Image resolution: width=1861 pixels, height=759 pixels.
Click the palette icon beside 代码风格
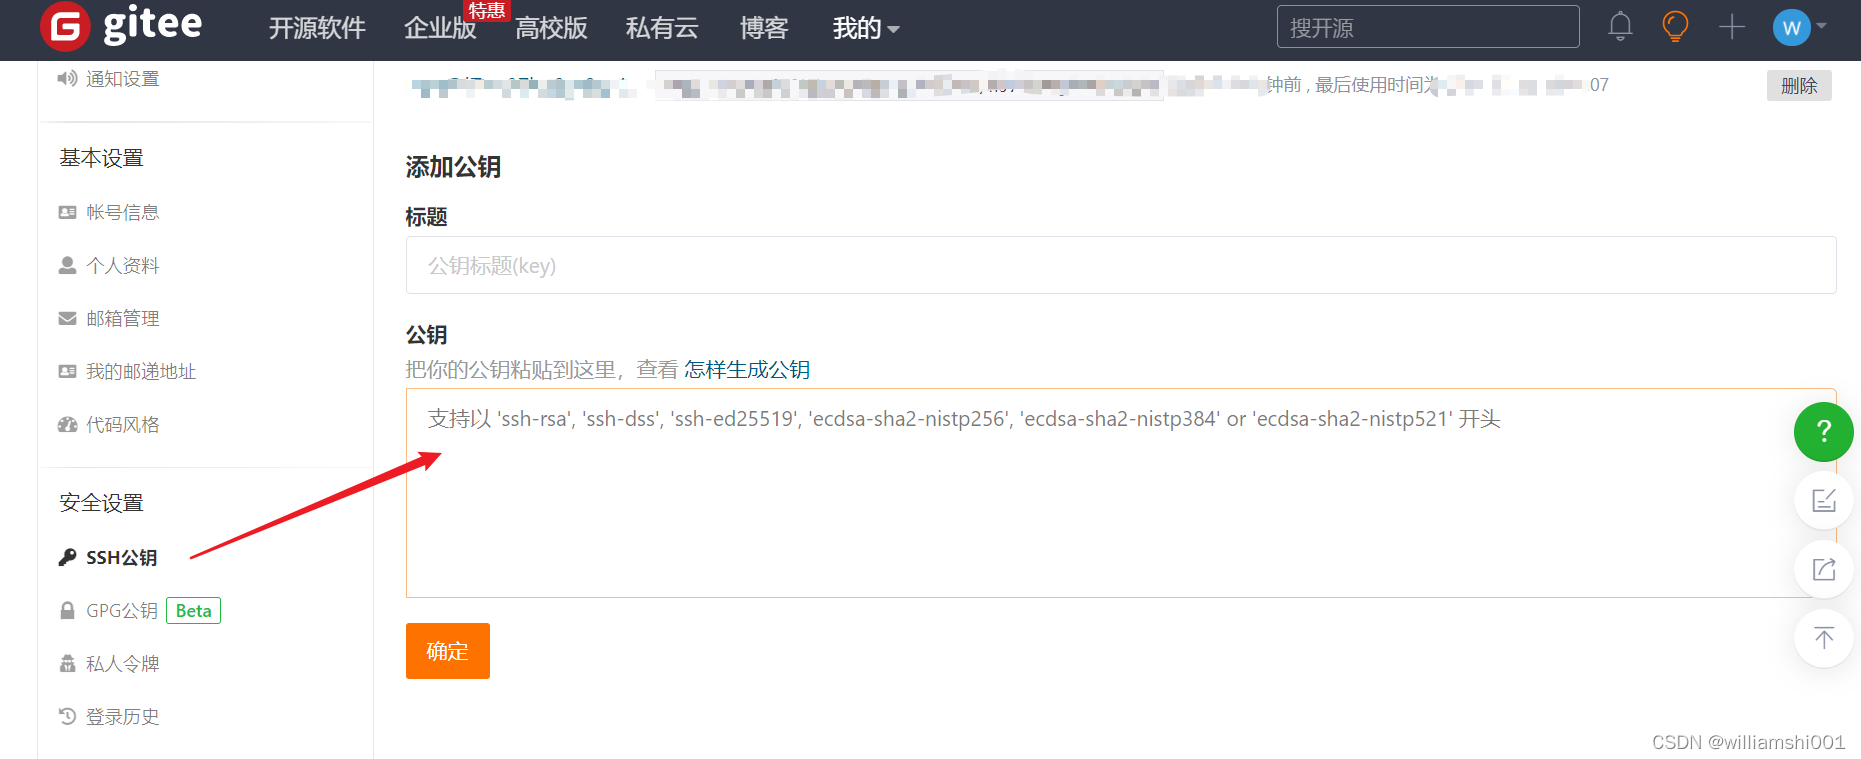point(67,424)
